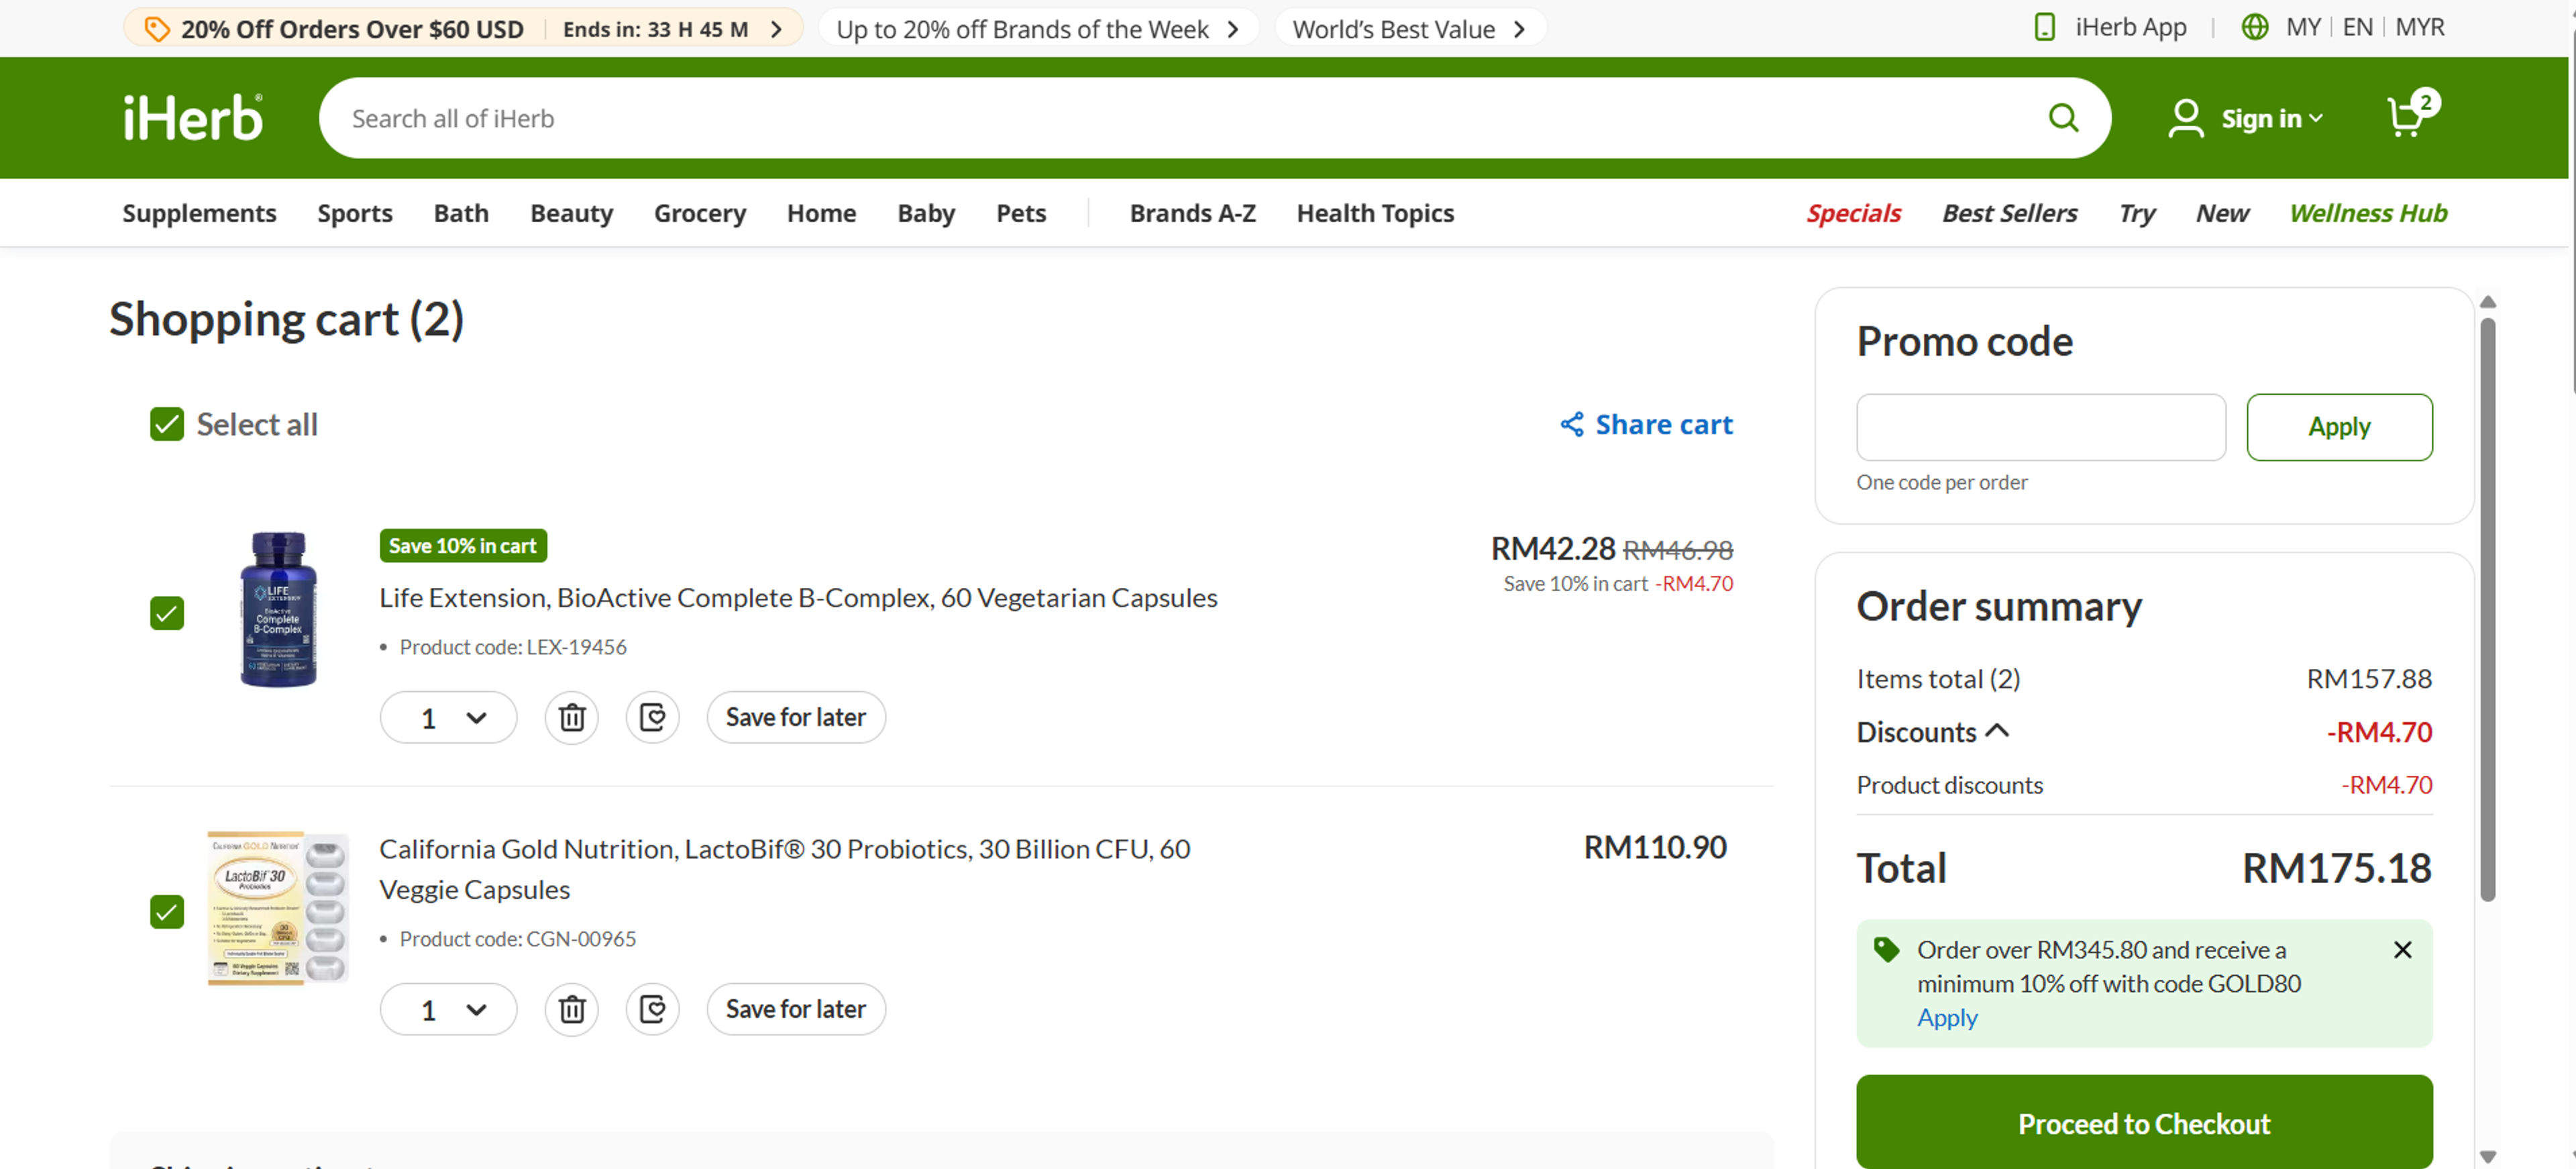
Task: Save LactoBif 30 Probiotics for later
Action: pos(796,1010)
